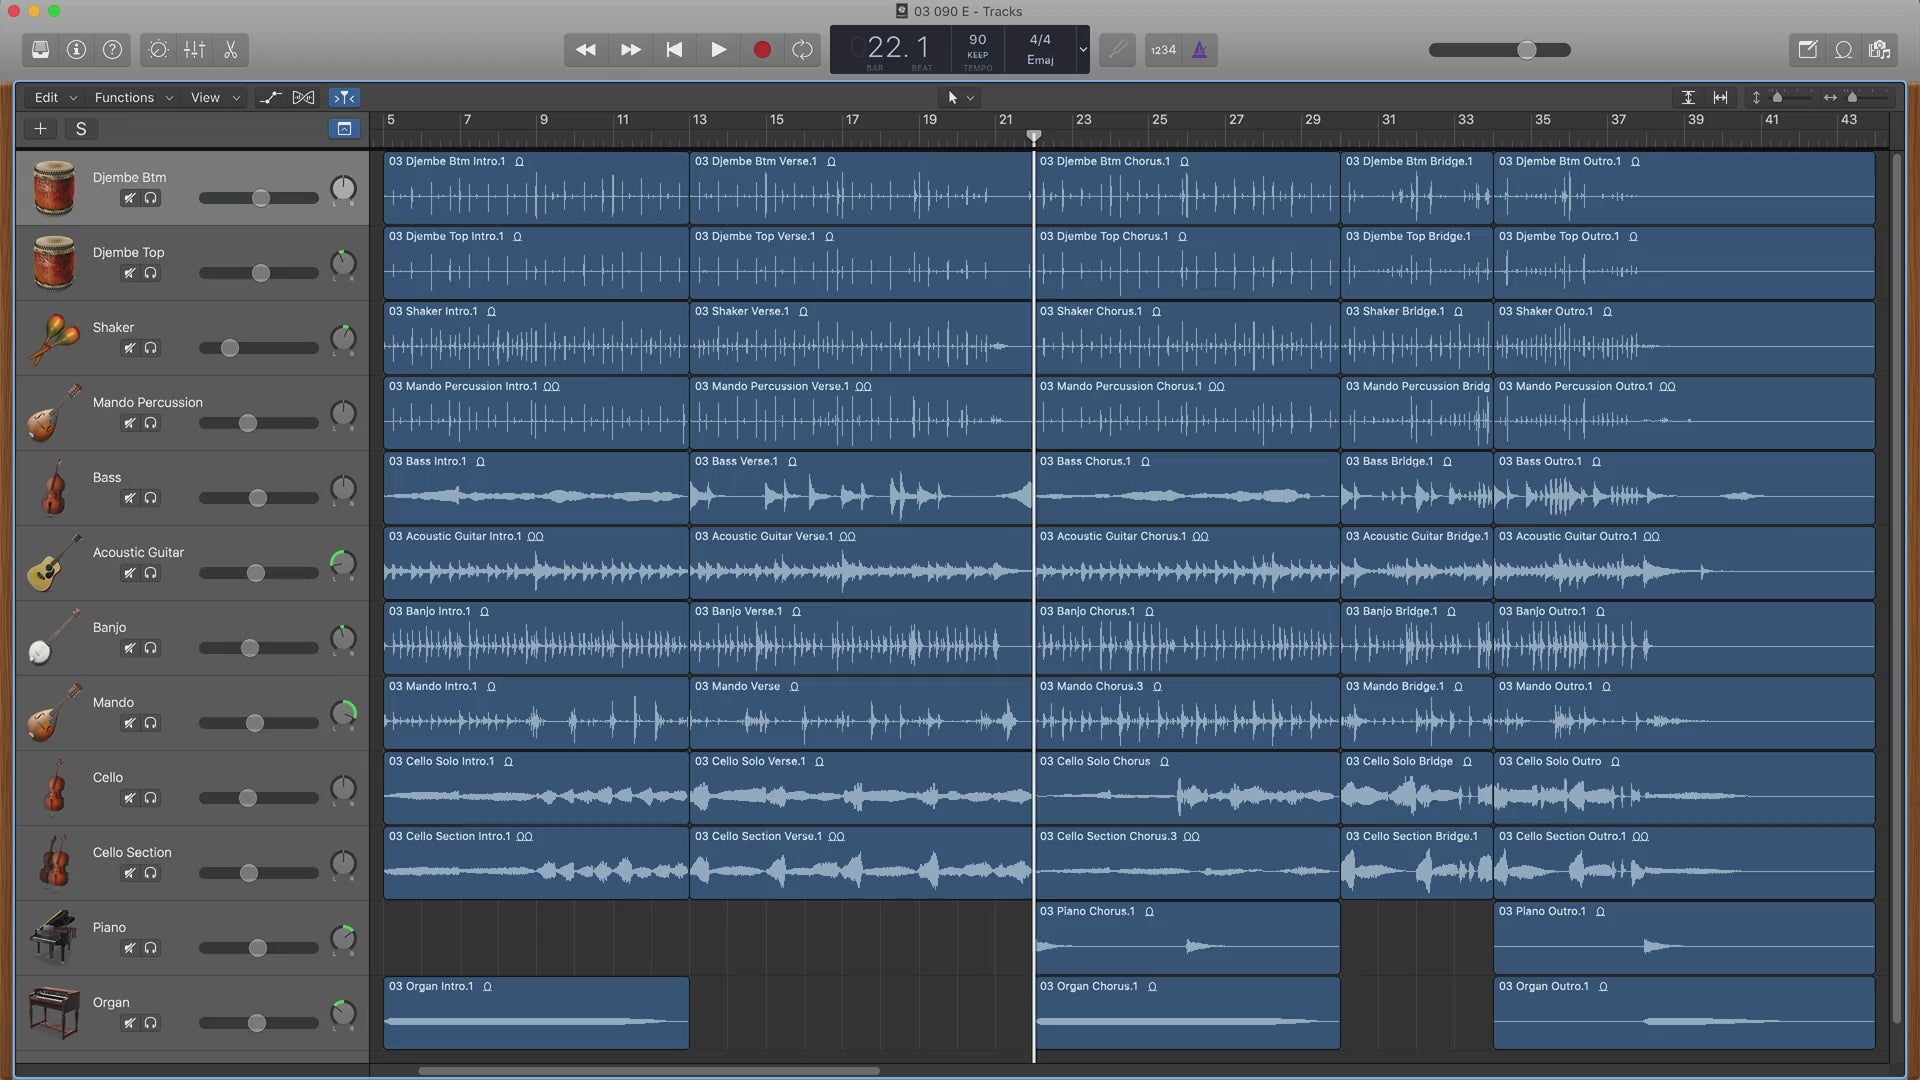This screenshot has height=1080, width=1920.
Task: Click the Rewind to beginning icon
Action: pos(673,50)
